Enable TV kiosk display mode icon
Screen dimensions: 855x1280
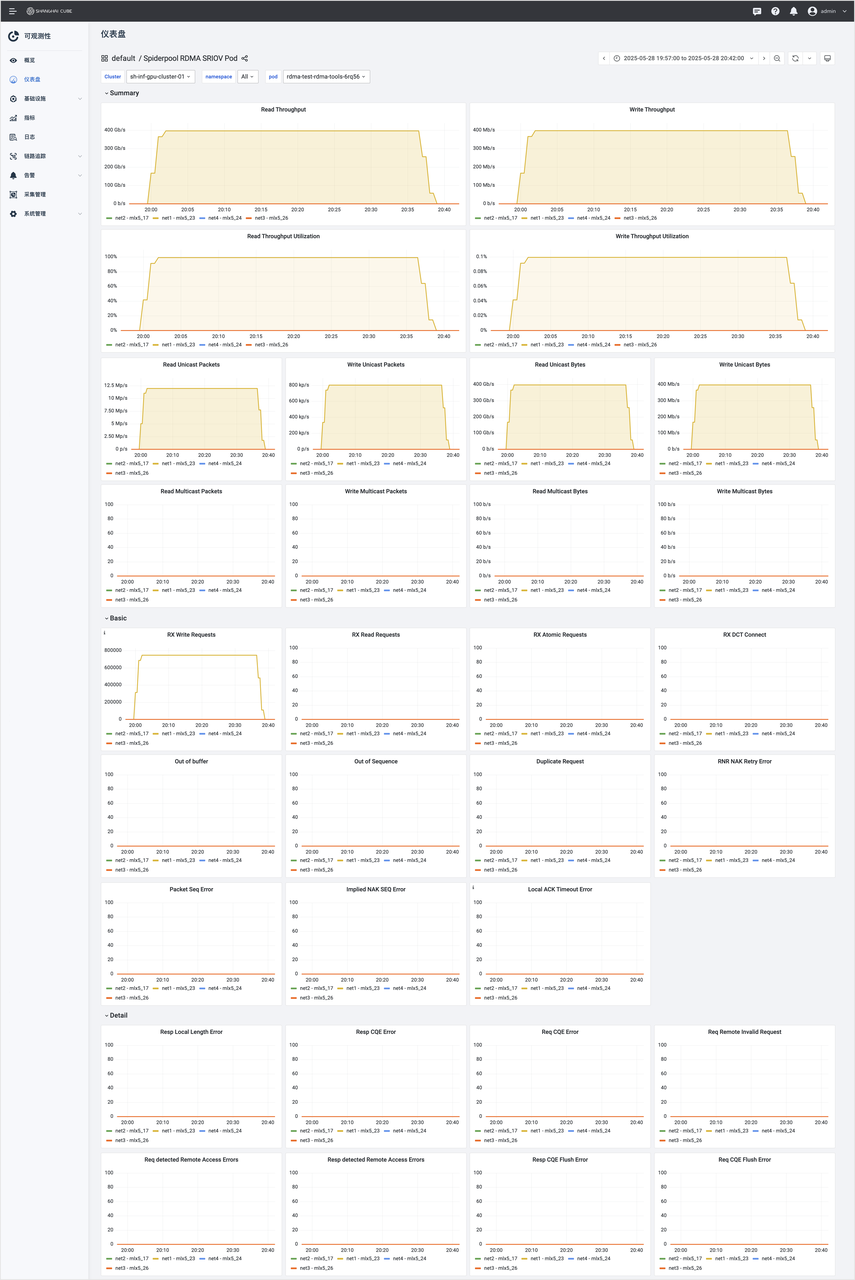pos(828,58)
